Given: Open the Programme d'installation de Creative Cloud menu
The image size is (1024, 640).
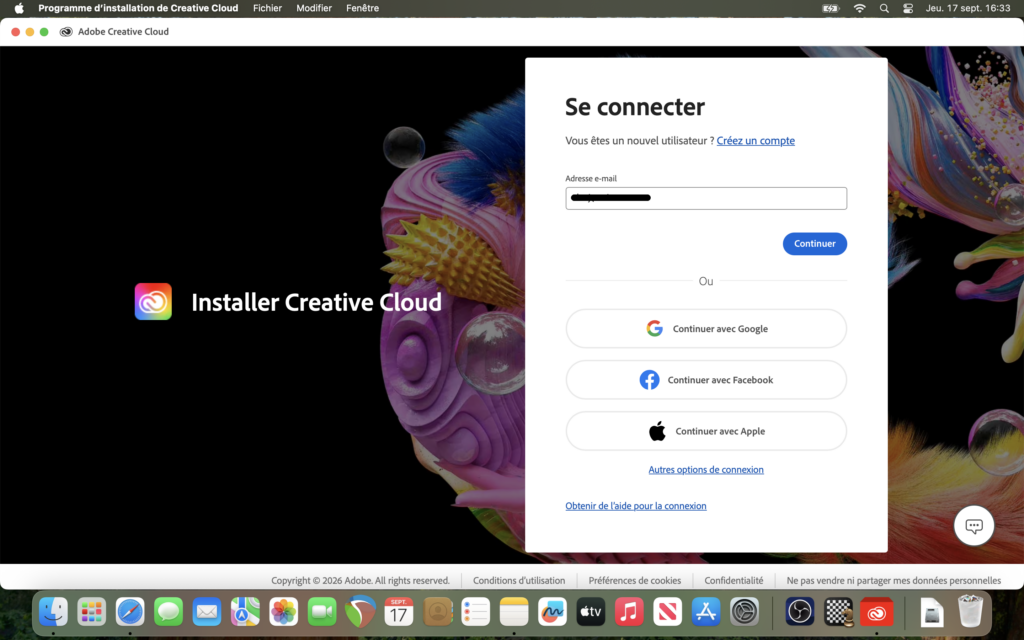Looking at the screenshot, I should pyautogui.click(x=138, y=8).
